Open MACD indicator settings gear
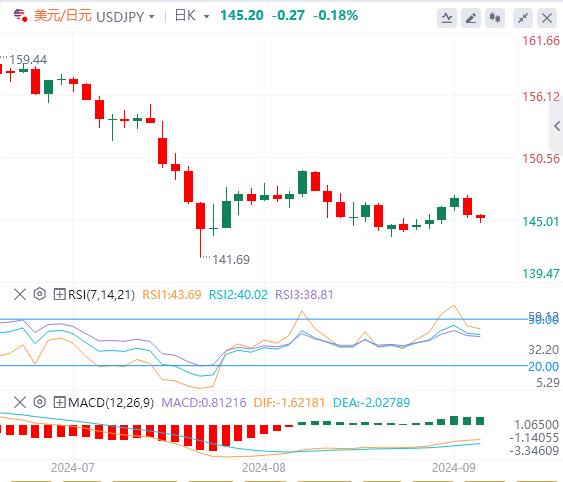The image size is (563, 482). [x=39, y=402]
